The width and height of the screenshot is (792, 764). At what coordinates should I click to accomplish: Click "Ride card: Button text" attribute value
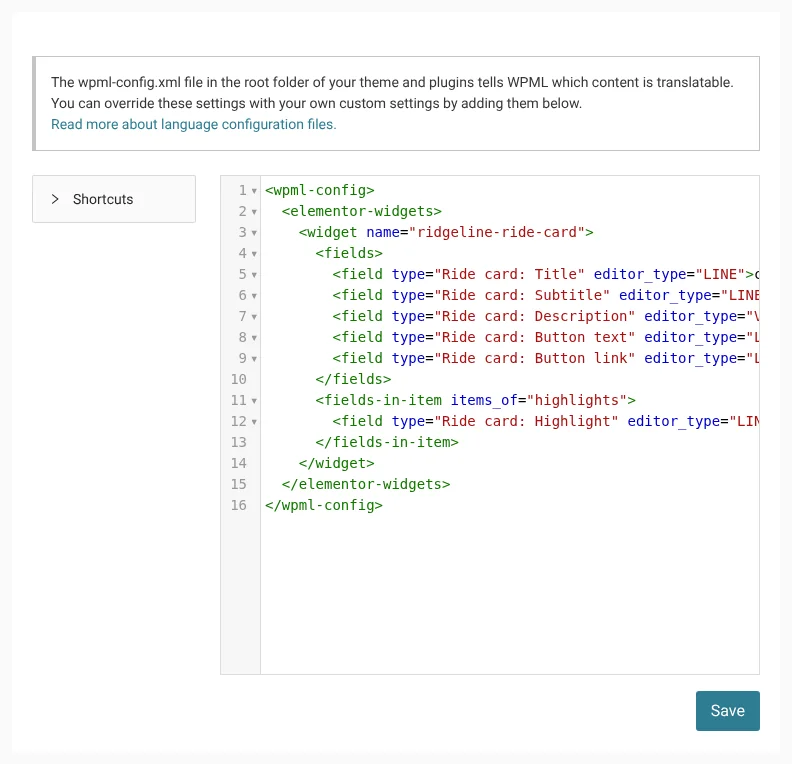(x=534, y=337)
